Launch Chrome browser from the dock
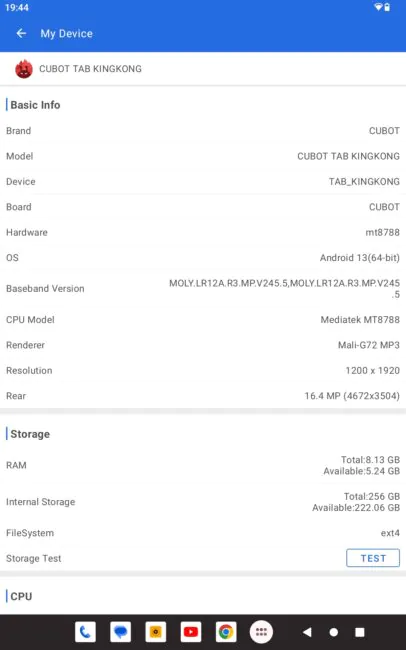 pyautogui.click(x=226, y=632)
